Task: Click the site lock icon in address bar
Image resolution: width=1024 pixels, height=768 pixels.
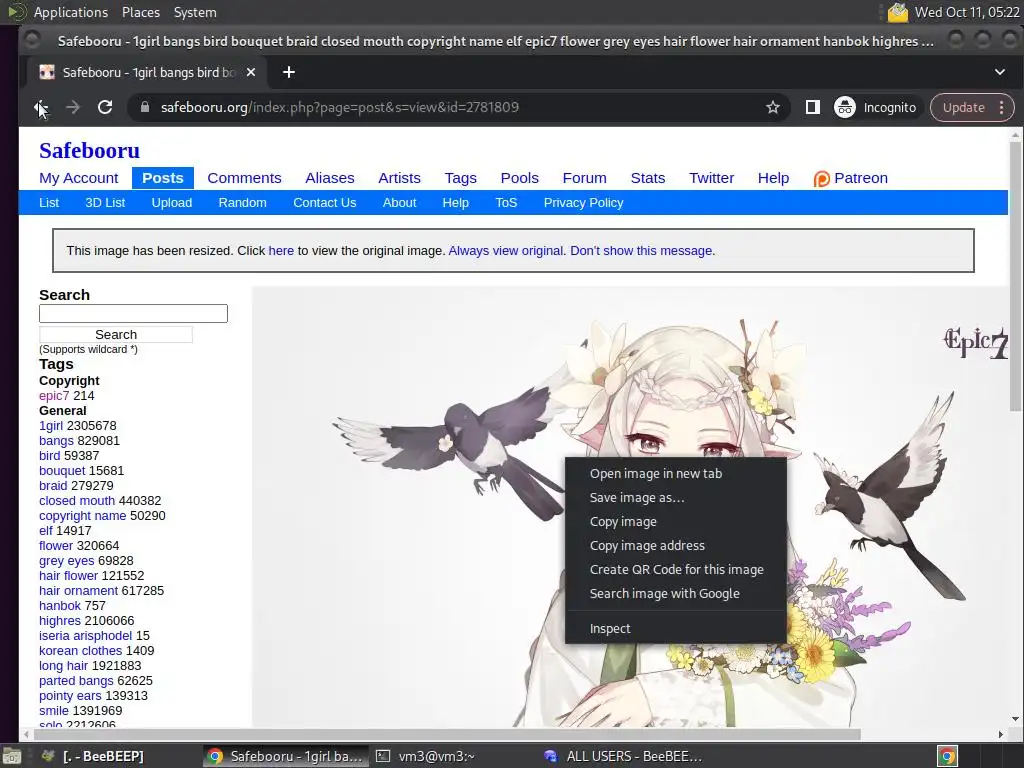Action: pos(145,107)
